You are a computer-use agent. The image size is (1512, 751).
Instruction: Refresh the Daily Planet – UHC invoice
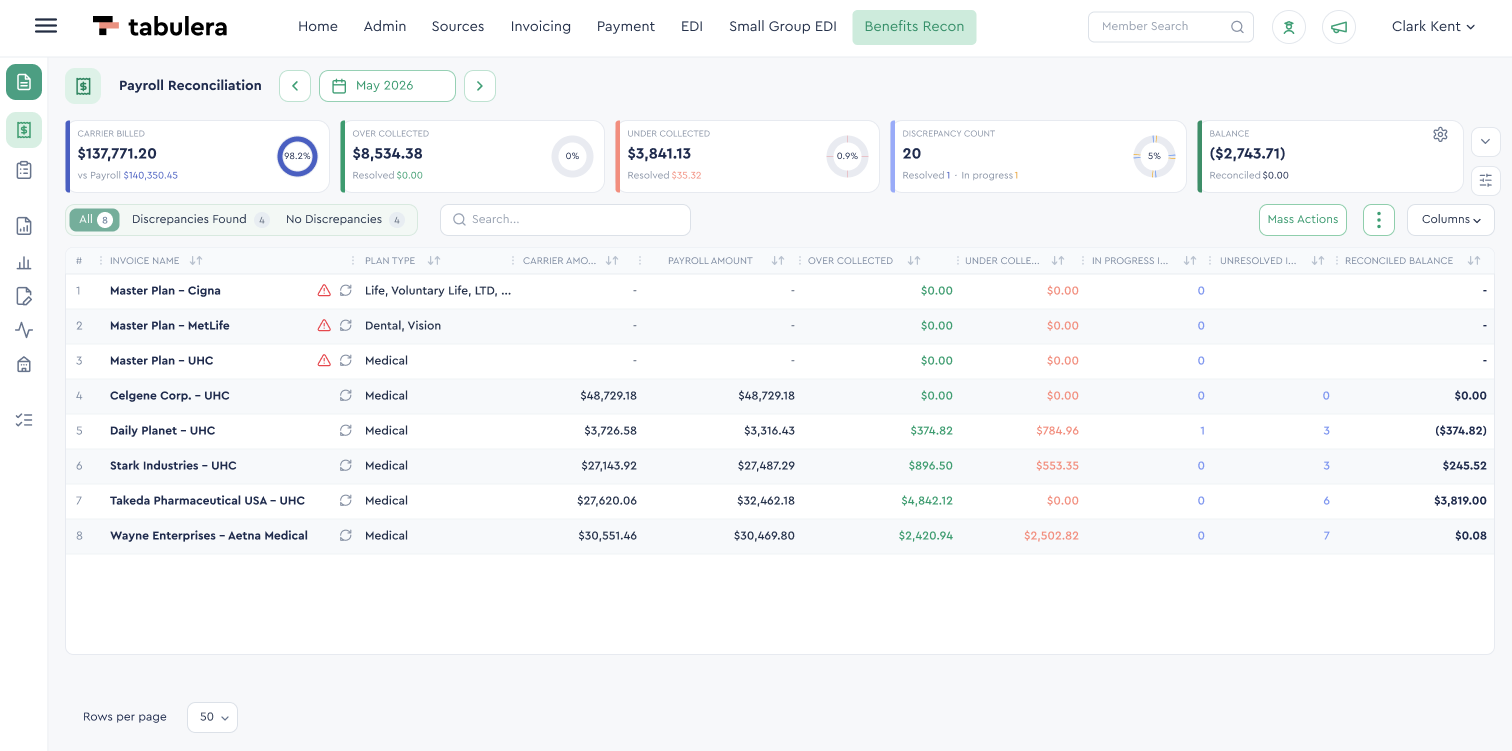346,431
